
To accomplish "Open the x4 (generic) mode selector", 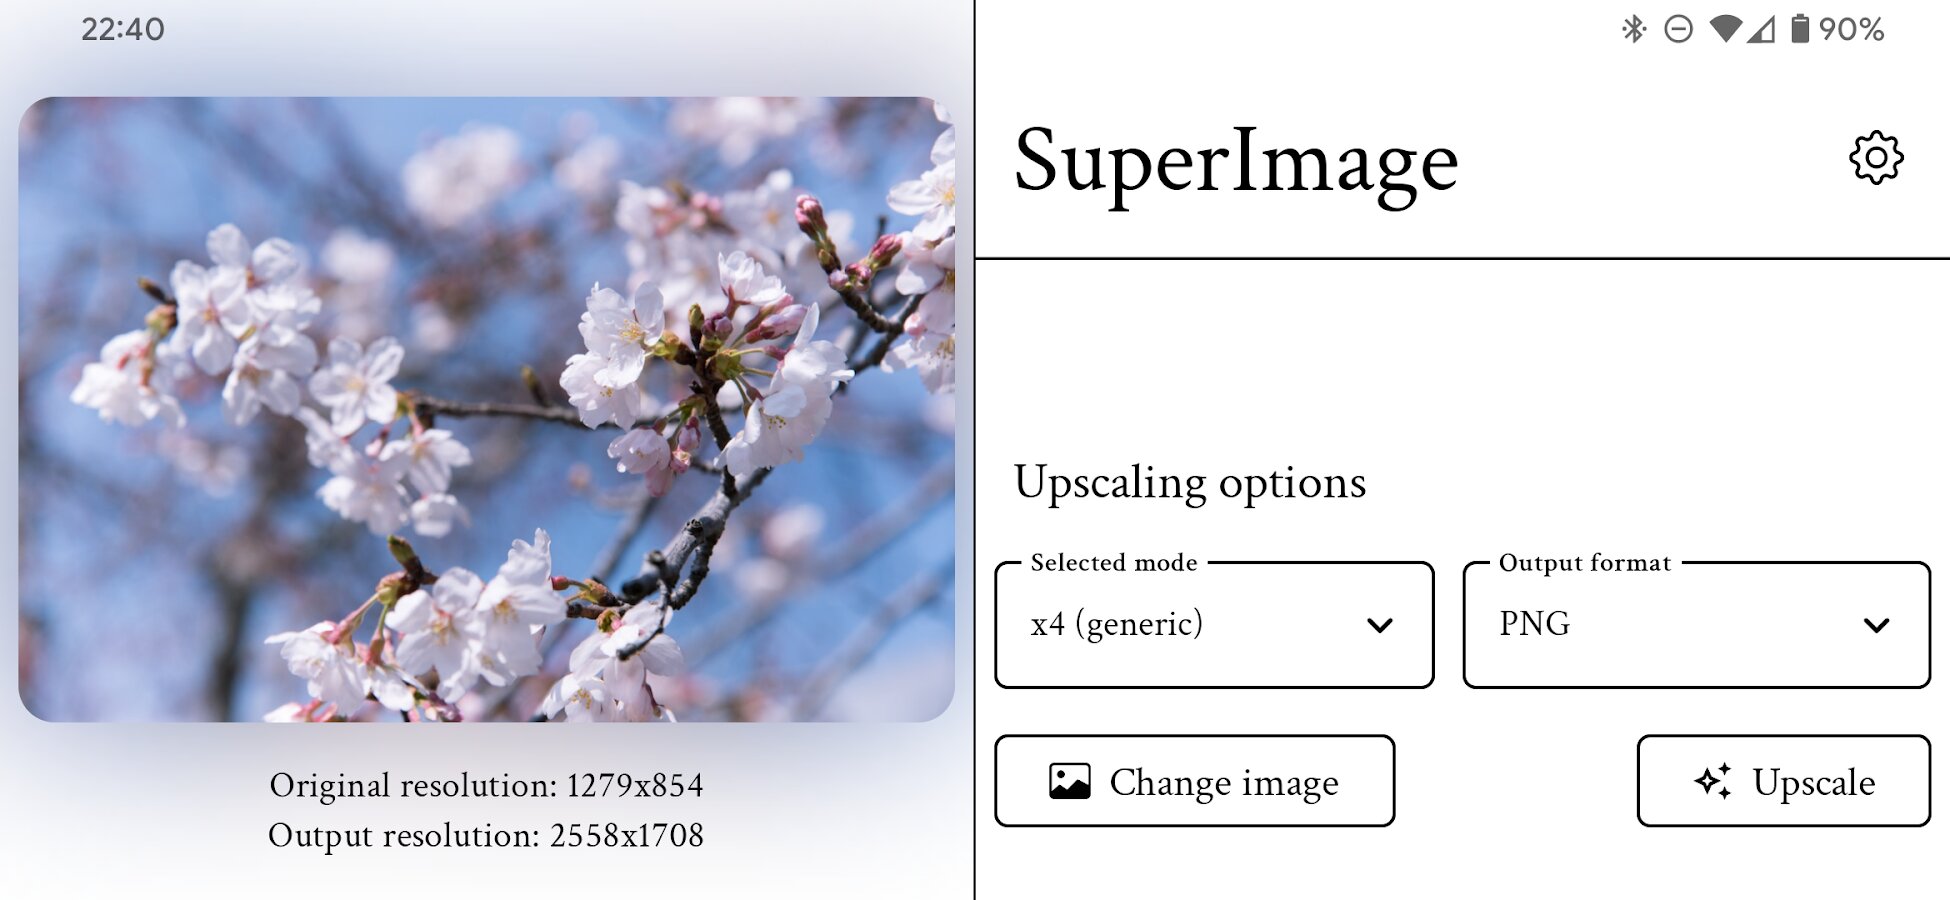I will pos(1214,625).
